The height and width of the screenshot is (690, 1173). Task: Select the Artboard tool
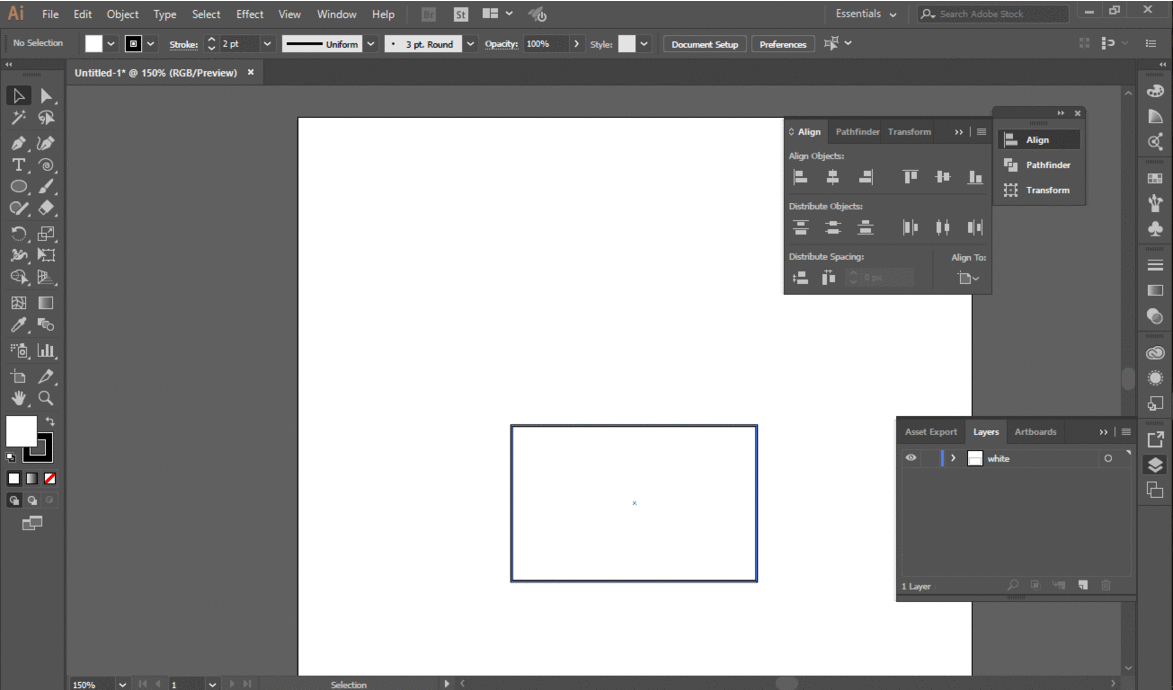click(19, 376)
